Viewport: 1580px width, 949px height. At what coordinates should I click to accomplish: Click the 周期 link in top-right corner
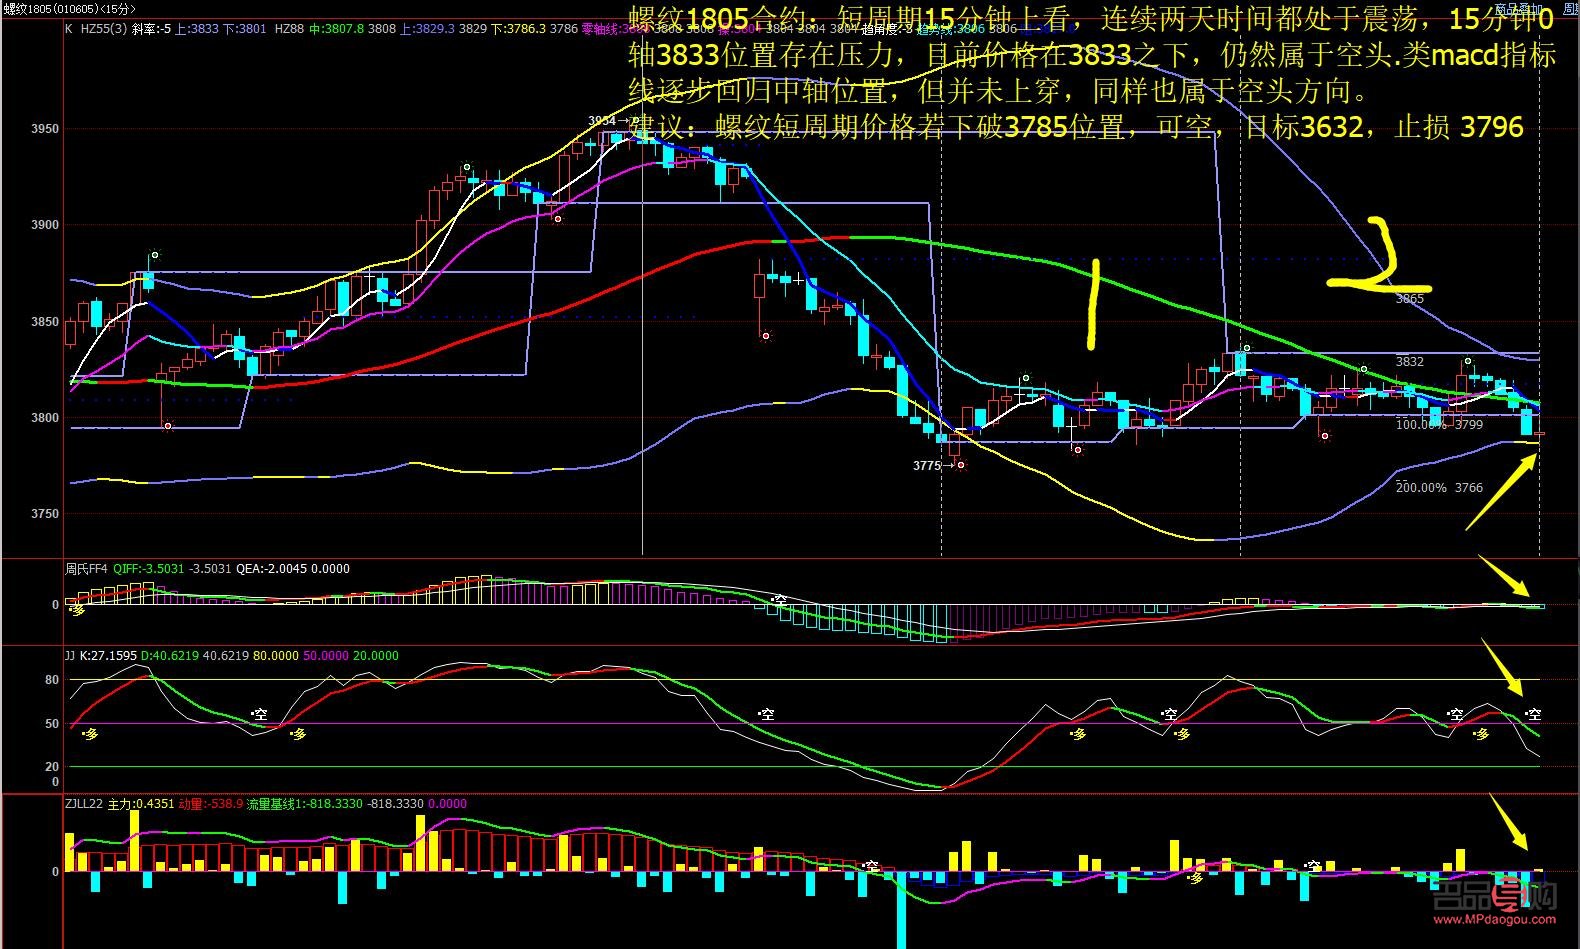point(1570,8)
